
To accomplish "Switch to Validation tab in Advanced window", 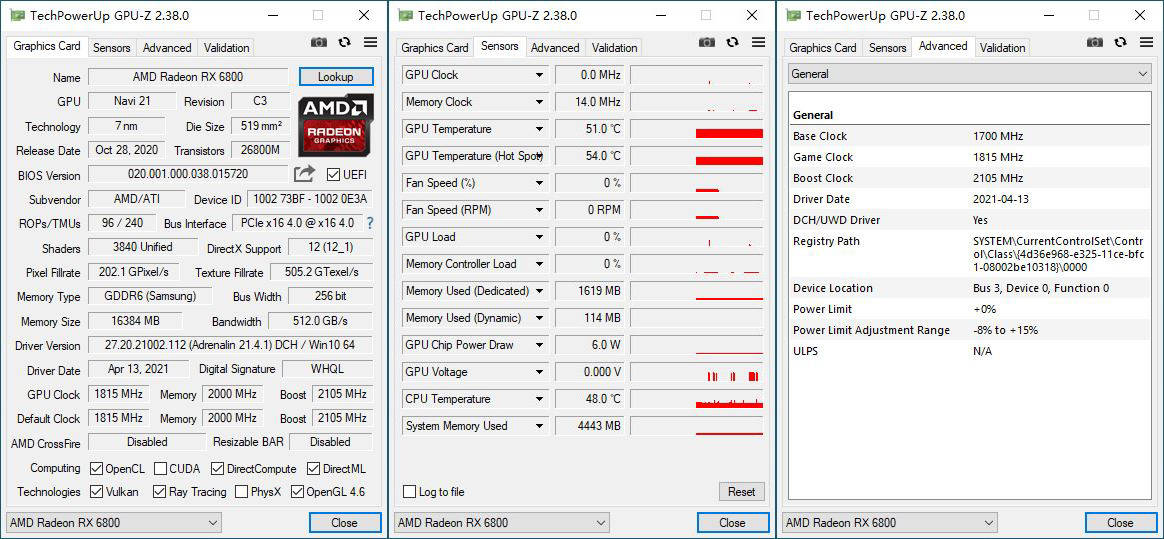I will [1002, 48].
